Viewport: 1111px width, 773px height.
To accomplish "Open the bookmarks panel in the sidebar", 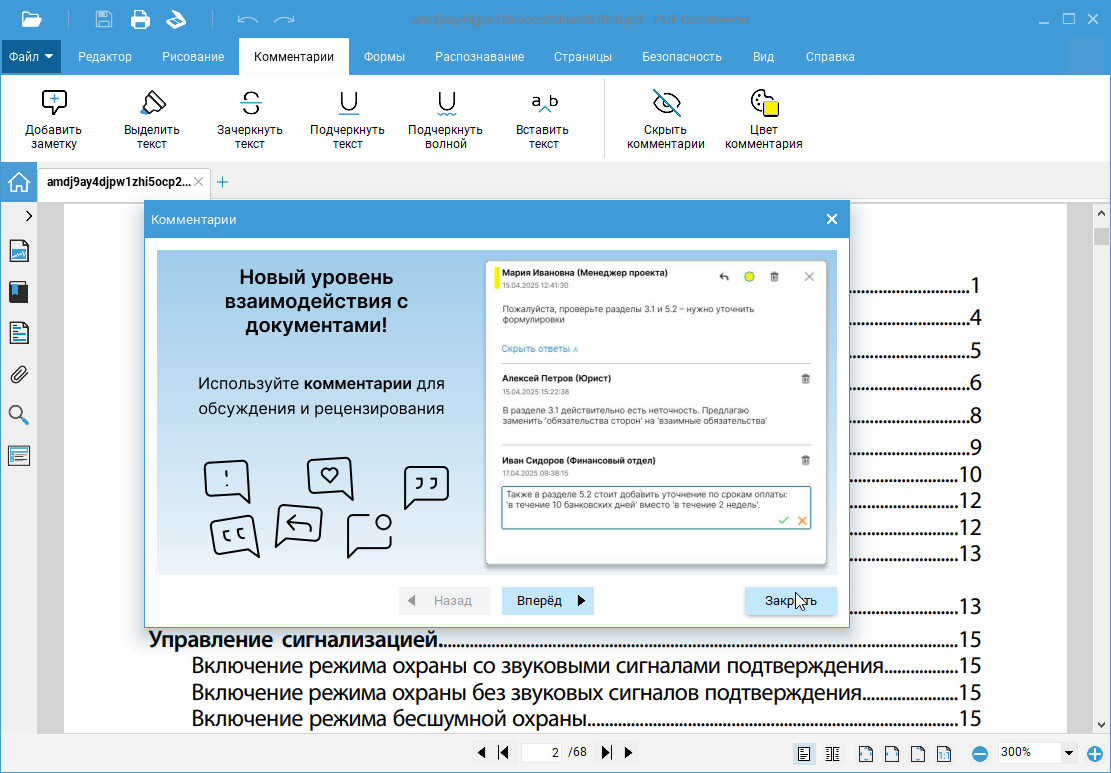I will point(19,292).
